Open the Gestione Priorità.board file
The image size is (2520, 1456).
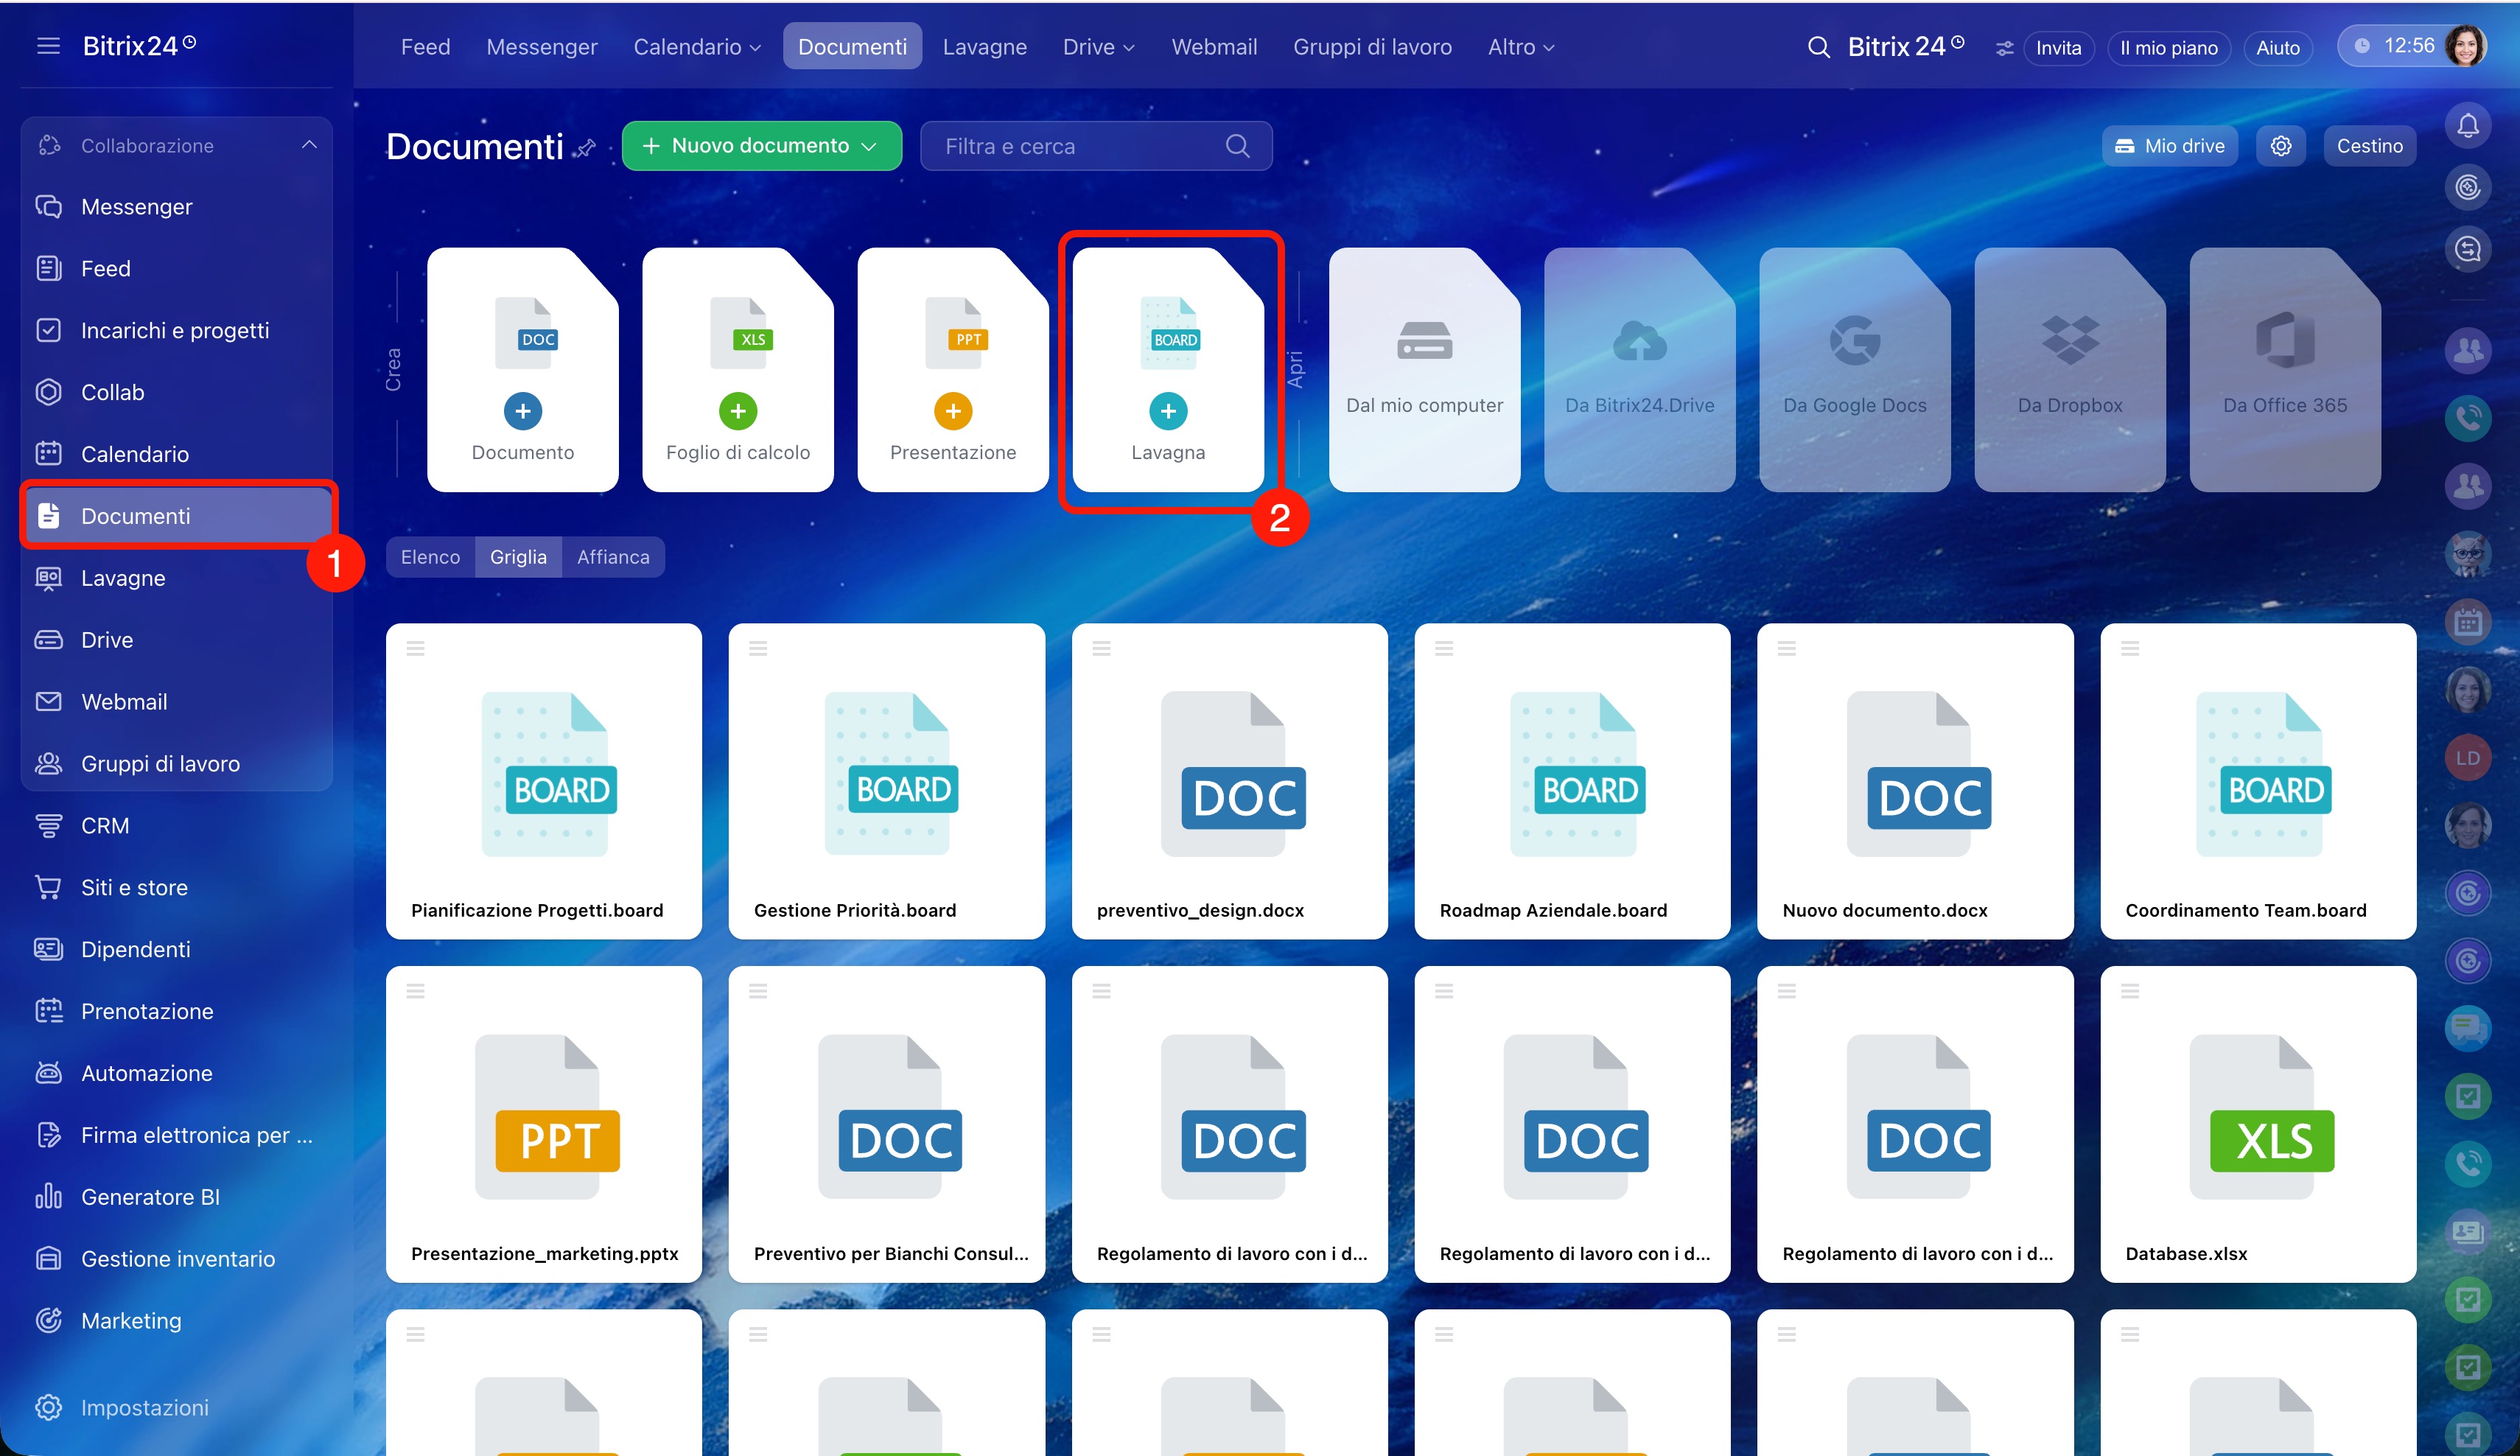click(887, 781)
